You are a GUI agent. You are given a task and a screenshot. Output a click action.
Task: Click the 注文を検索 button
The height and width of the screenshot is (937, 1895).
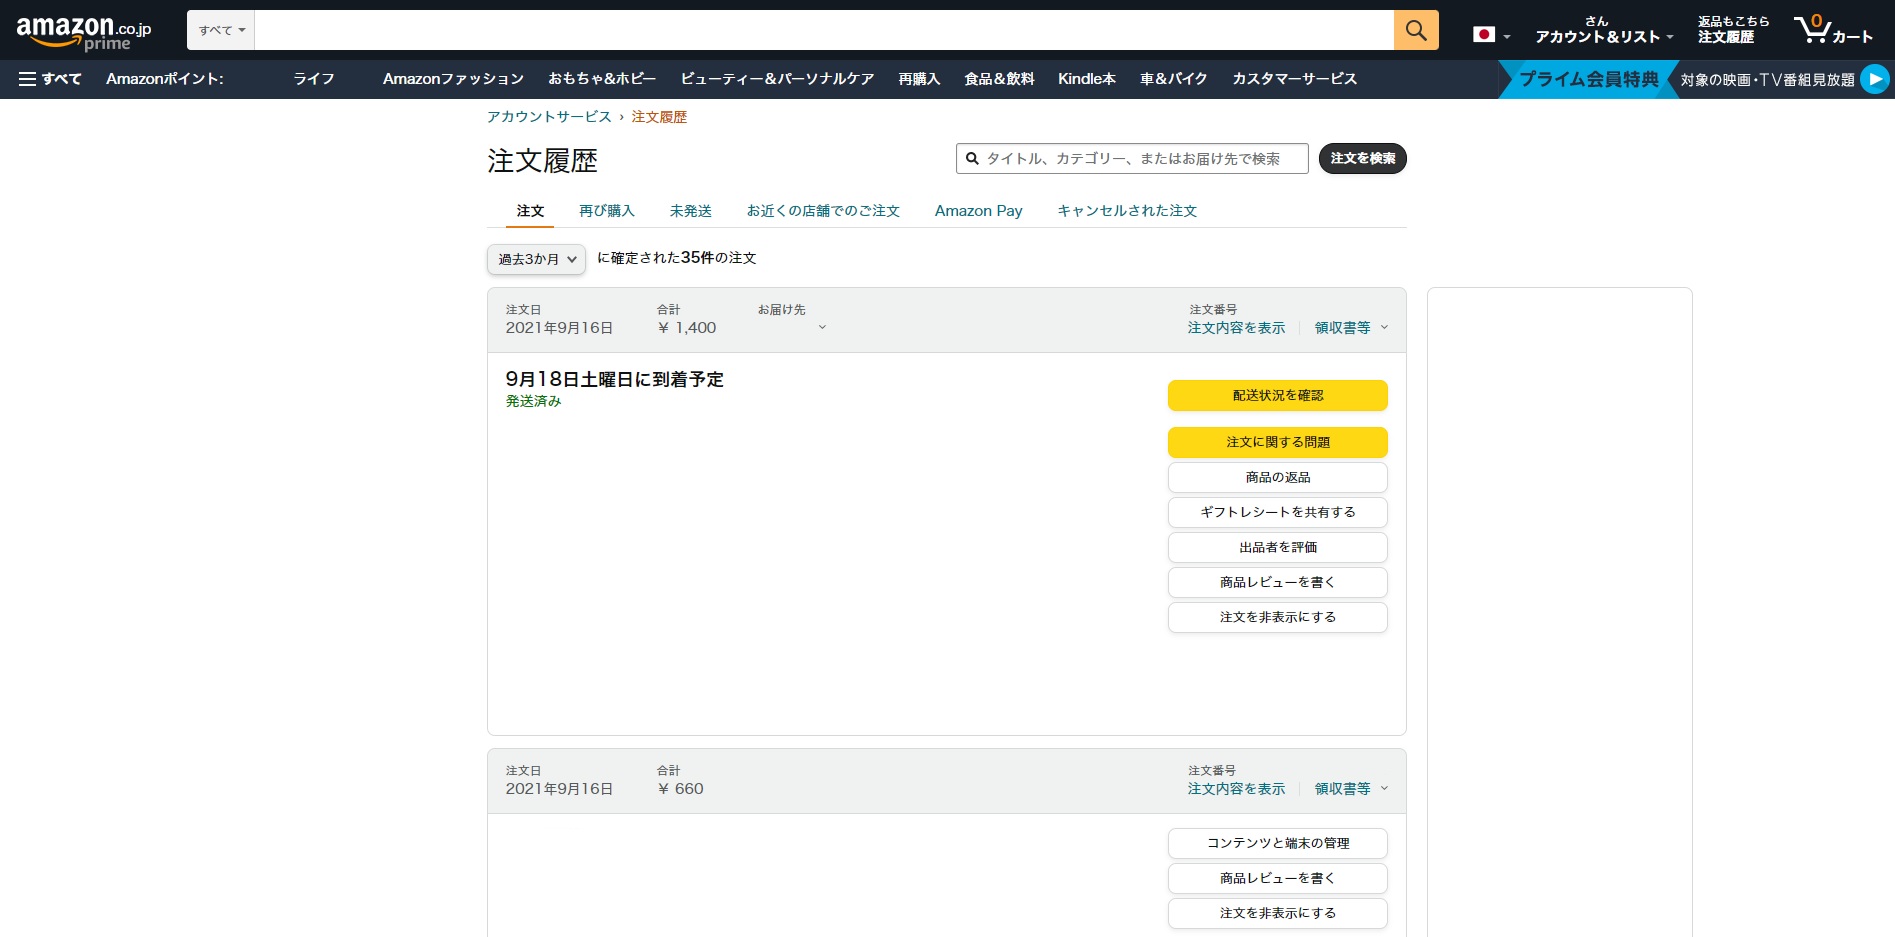click(x=1362, y=159)
